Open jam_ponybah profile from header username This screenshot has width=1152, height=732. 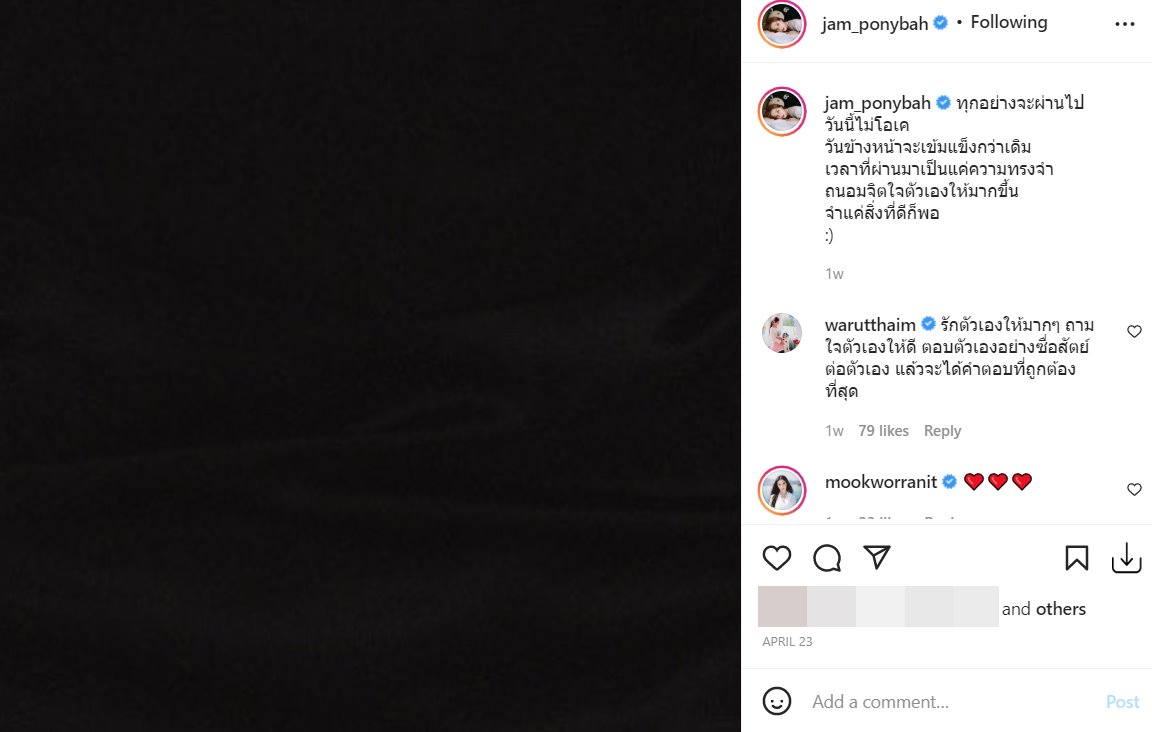point(874,24)
